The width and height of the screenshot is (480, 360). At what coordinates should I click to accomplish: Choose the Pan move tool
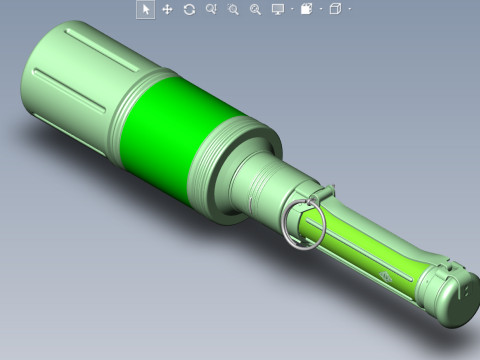tap(167, 9)
